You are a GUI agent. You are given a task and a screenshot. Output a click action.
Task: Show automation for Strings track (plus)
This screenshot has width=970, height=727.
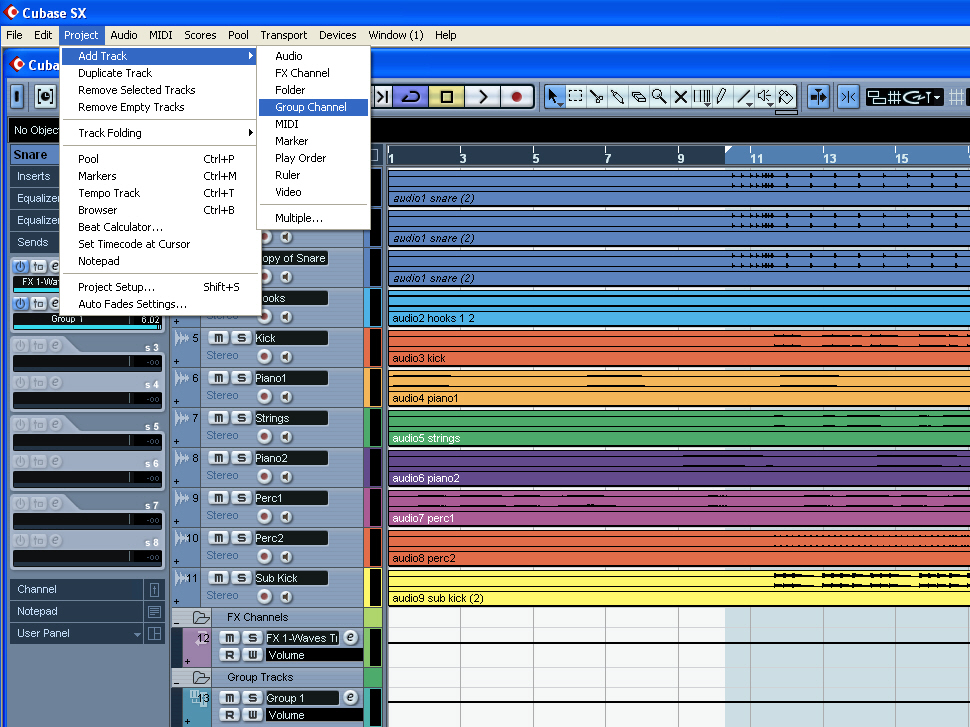coord(177,441)
